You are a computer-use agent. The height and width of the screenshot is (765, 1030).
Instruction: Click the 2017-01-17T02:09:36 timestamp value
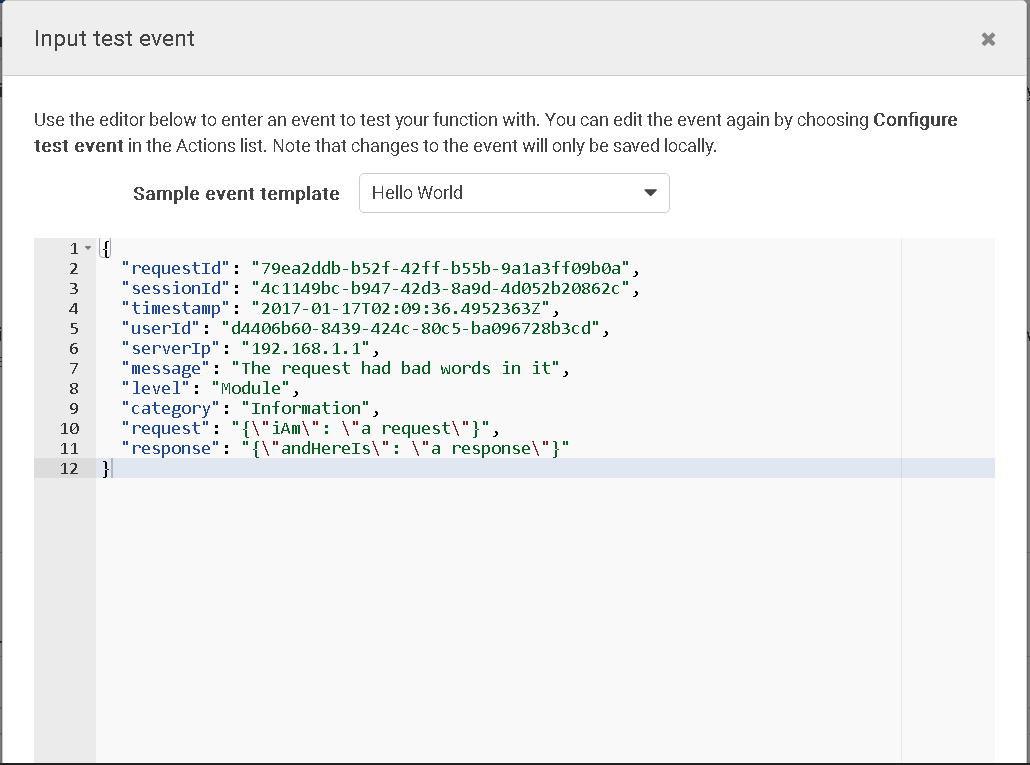click(401, 309)
